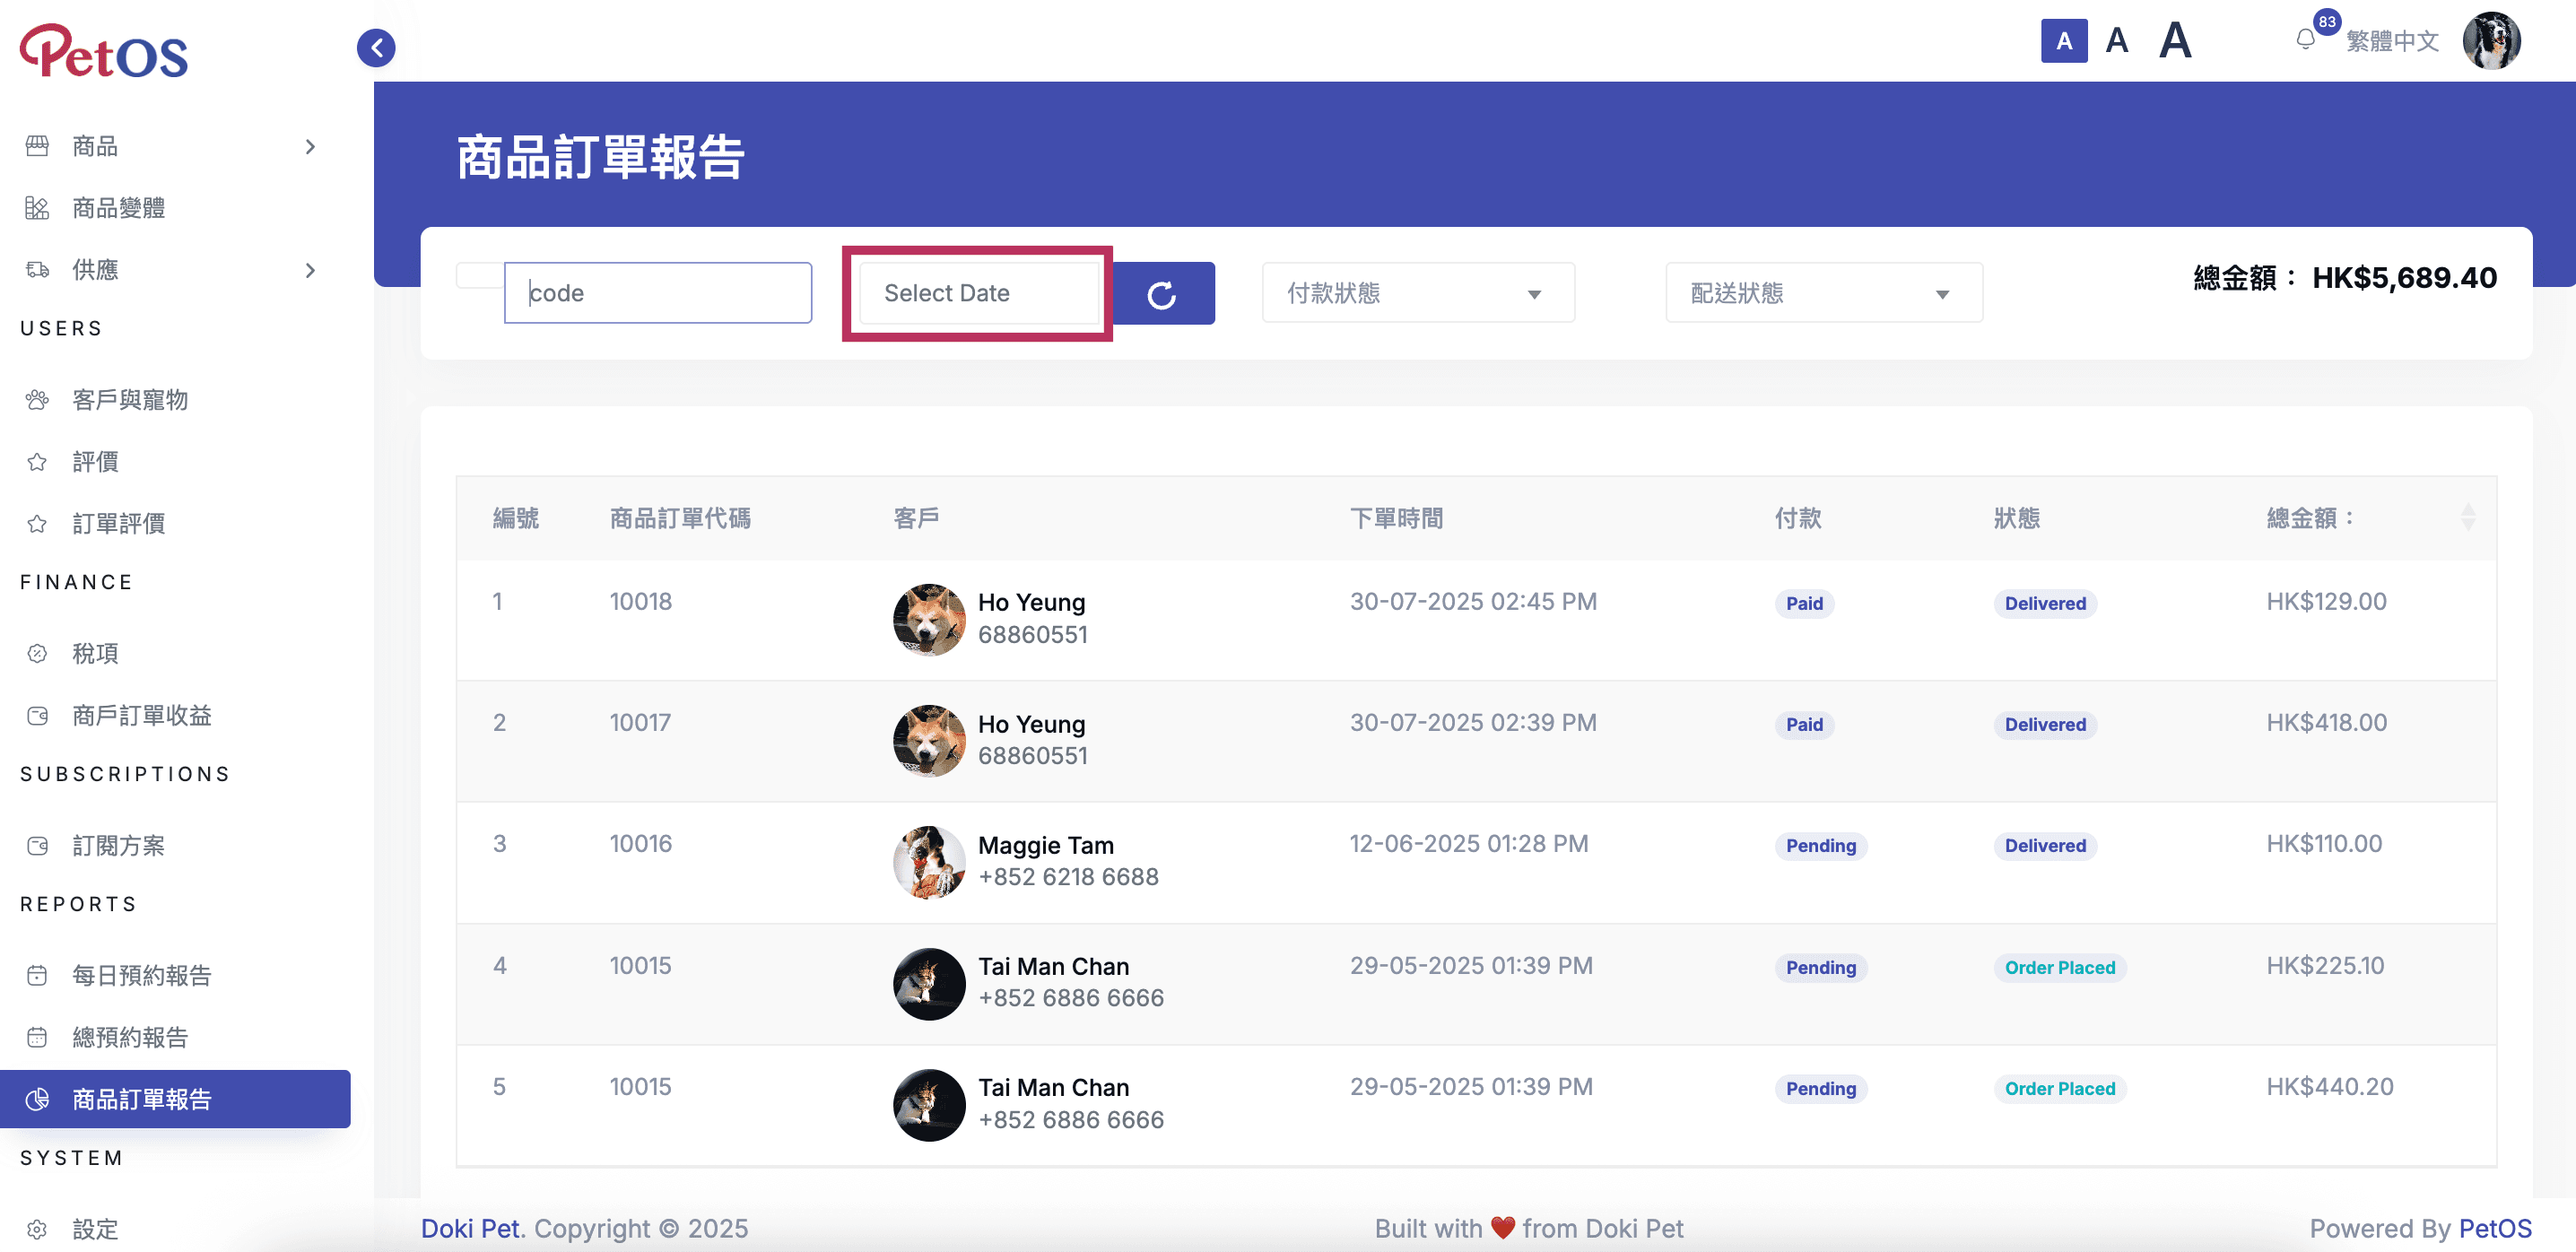Viewport: 2576px width, 1252px height.
Task: Open the 付款狀態 dropdown
Action: [1418, 293]
